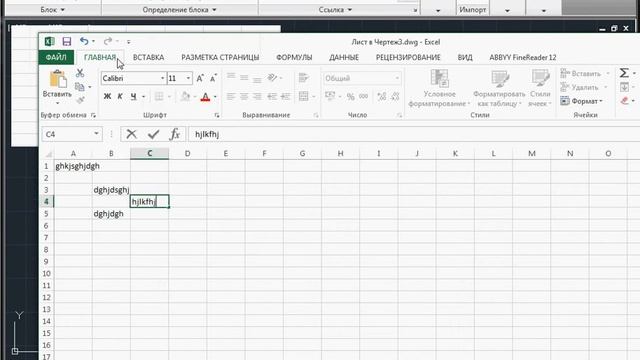Screen dimensions: 640x360
Task: Open the ФОРМУЛЫ tab
Action: (x=294, y=58)
